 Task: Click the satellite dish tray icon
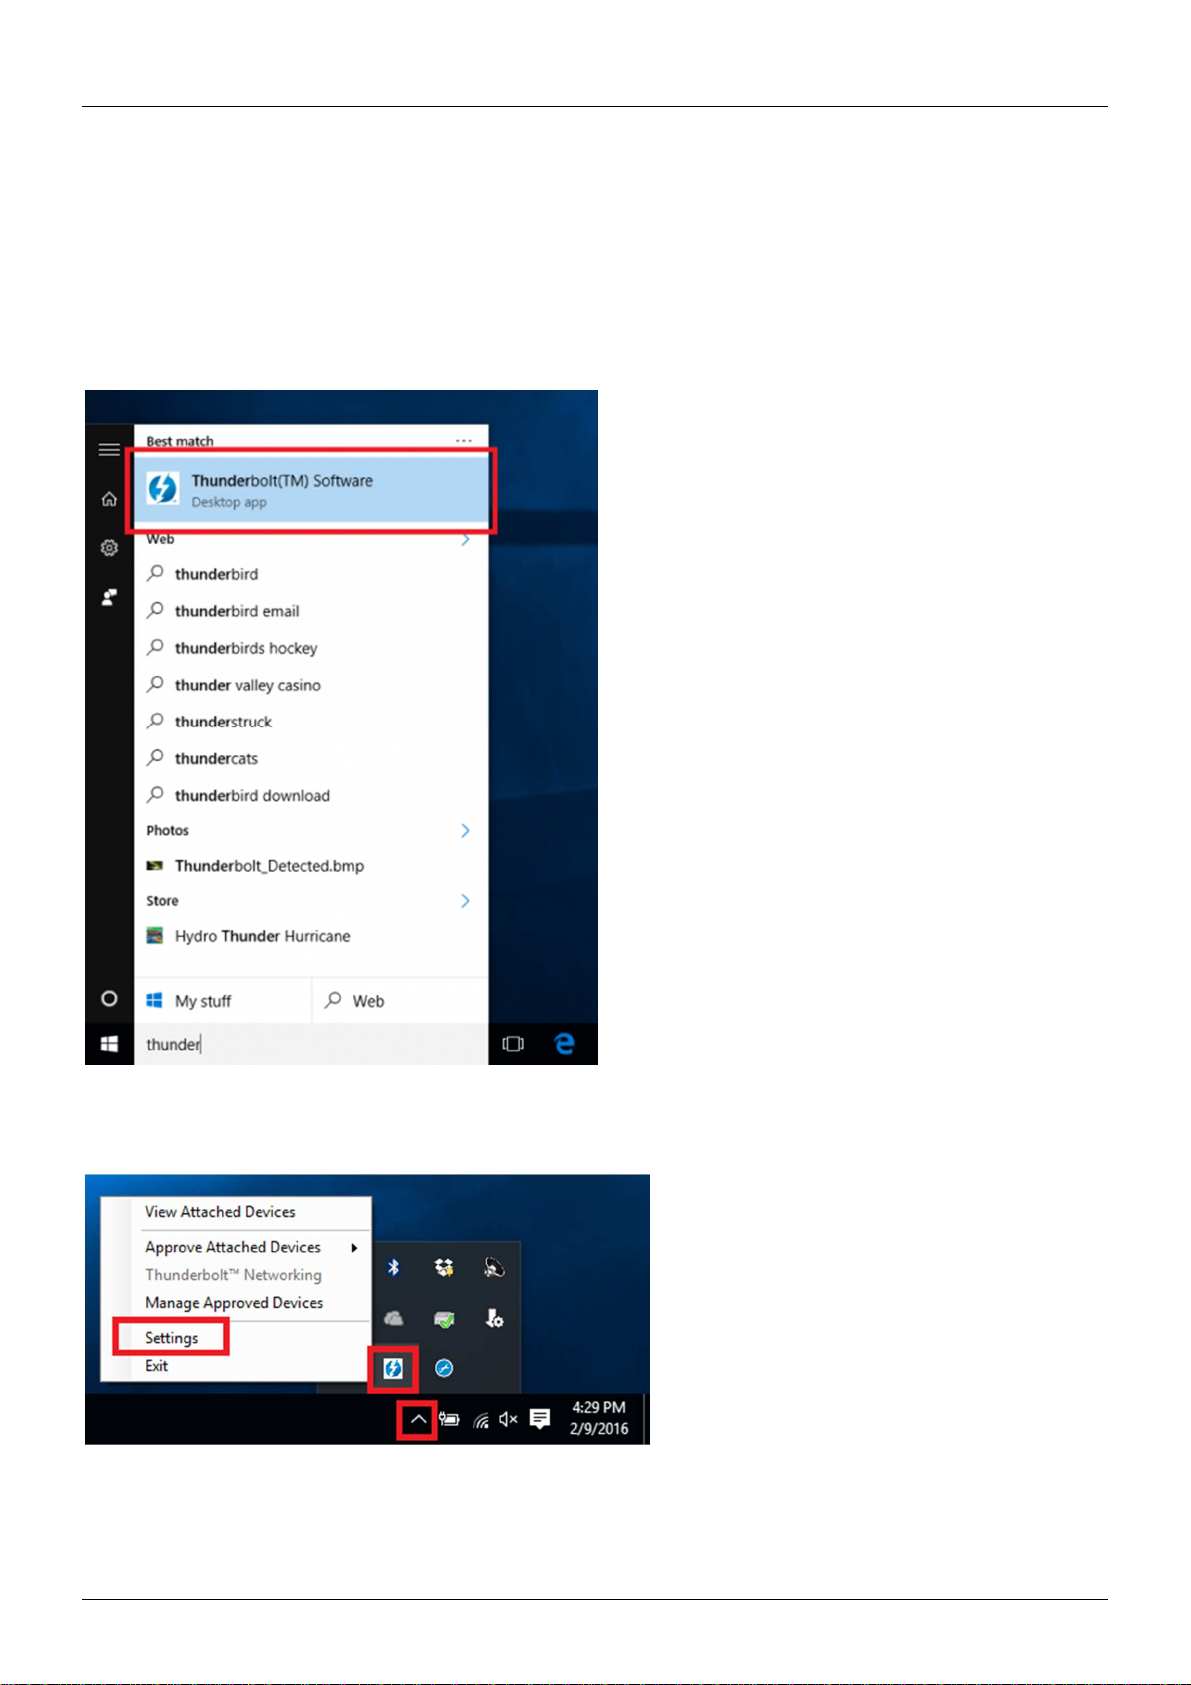click(x=494, y=1268)
